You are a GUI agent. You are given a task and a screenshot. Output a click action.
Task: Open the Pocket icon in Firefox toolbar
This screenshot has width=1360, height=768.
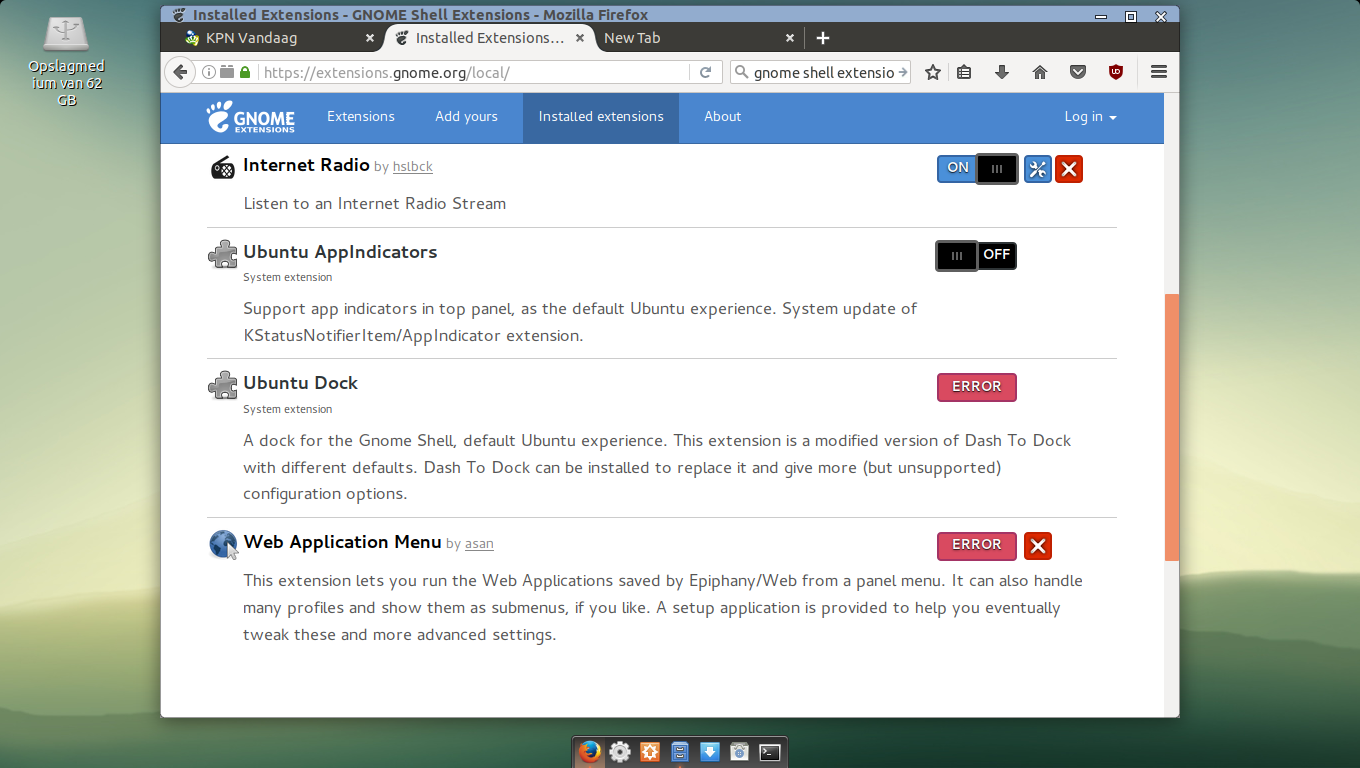pos(1078,72)
